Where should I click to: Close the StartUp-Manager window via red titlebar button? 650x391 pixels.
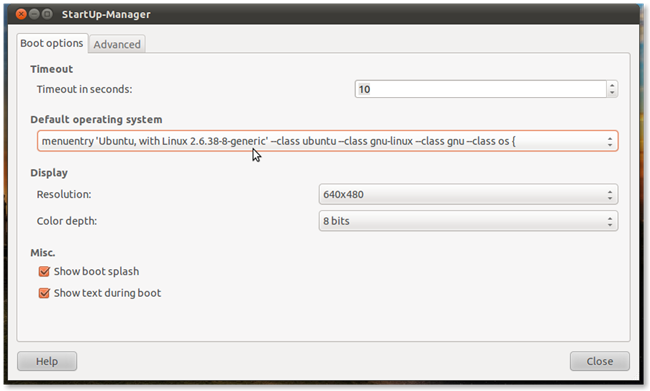click(21, 14)
